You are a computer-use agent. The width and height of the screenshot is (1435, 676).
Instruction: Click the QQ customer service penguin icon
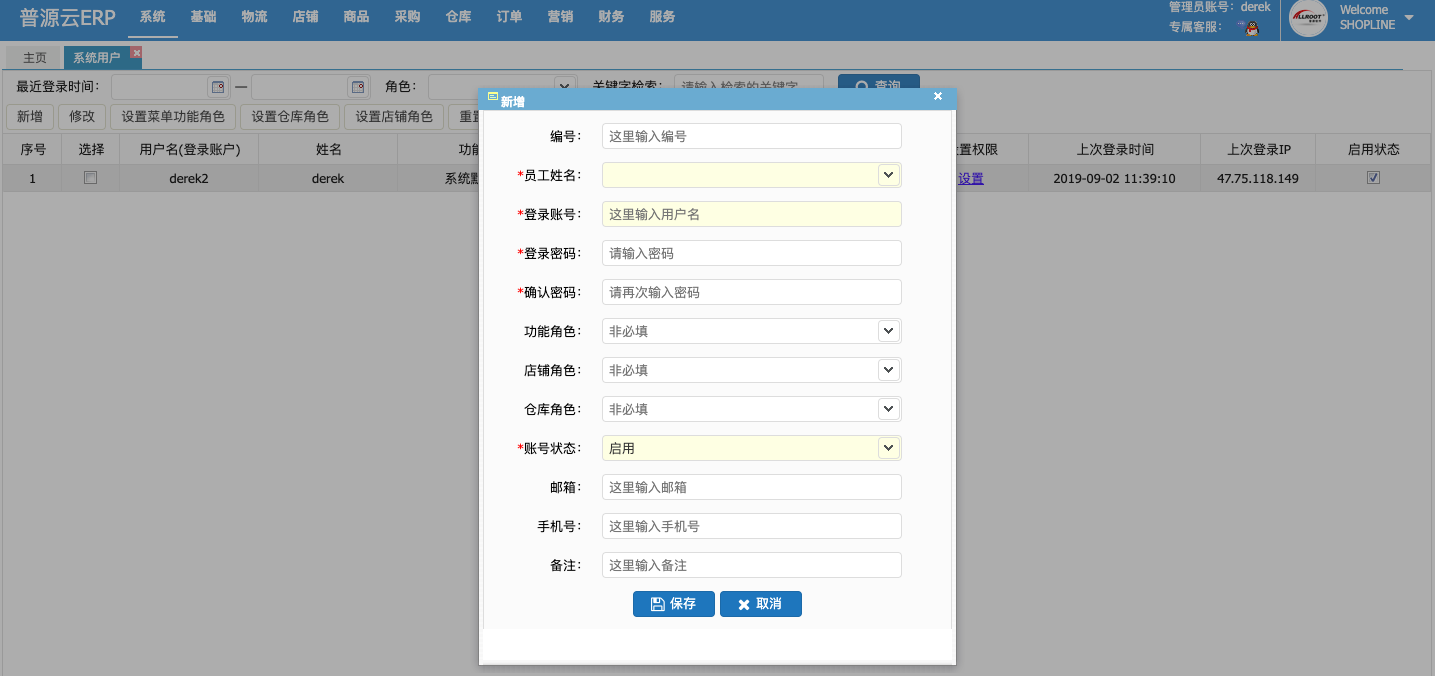point(1248,27)
